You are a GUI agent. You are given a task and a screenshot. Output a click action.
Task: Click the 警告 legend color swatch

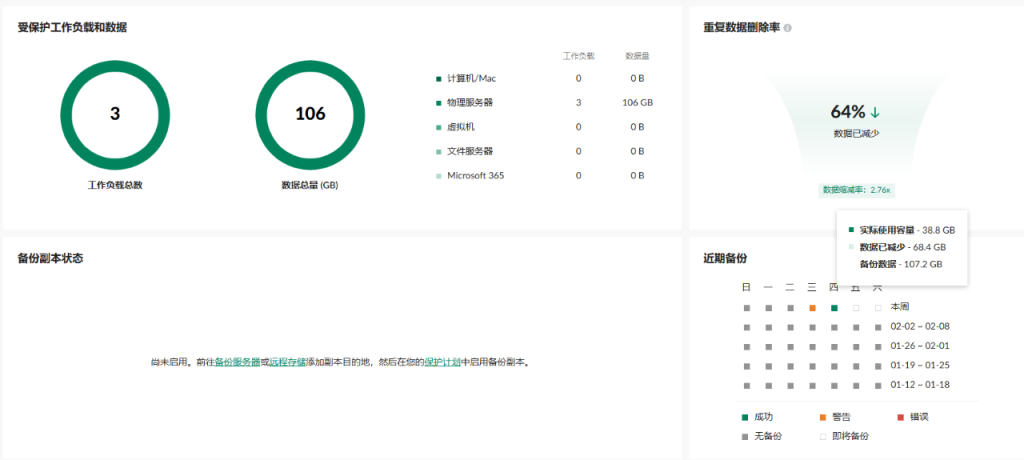[823, 417]
